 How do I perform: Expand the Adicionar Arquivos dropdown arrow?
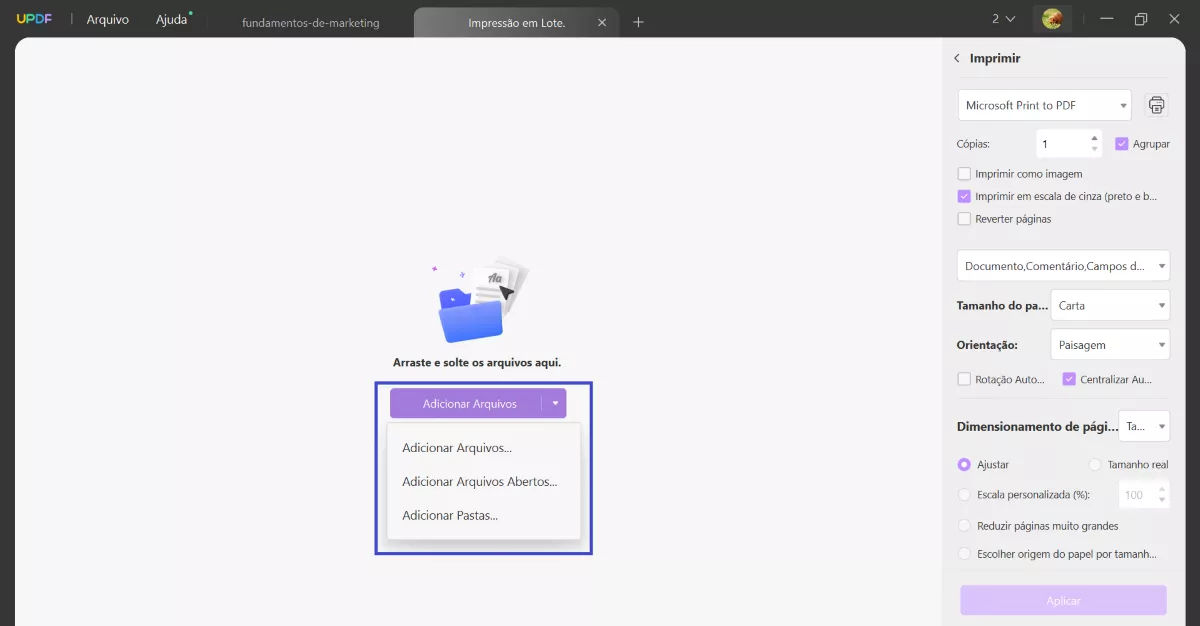coord(556,402)
